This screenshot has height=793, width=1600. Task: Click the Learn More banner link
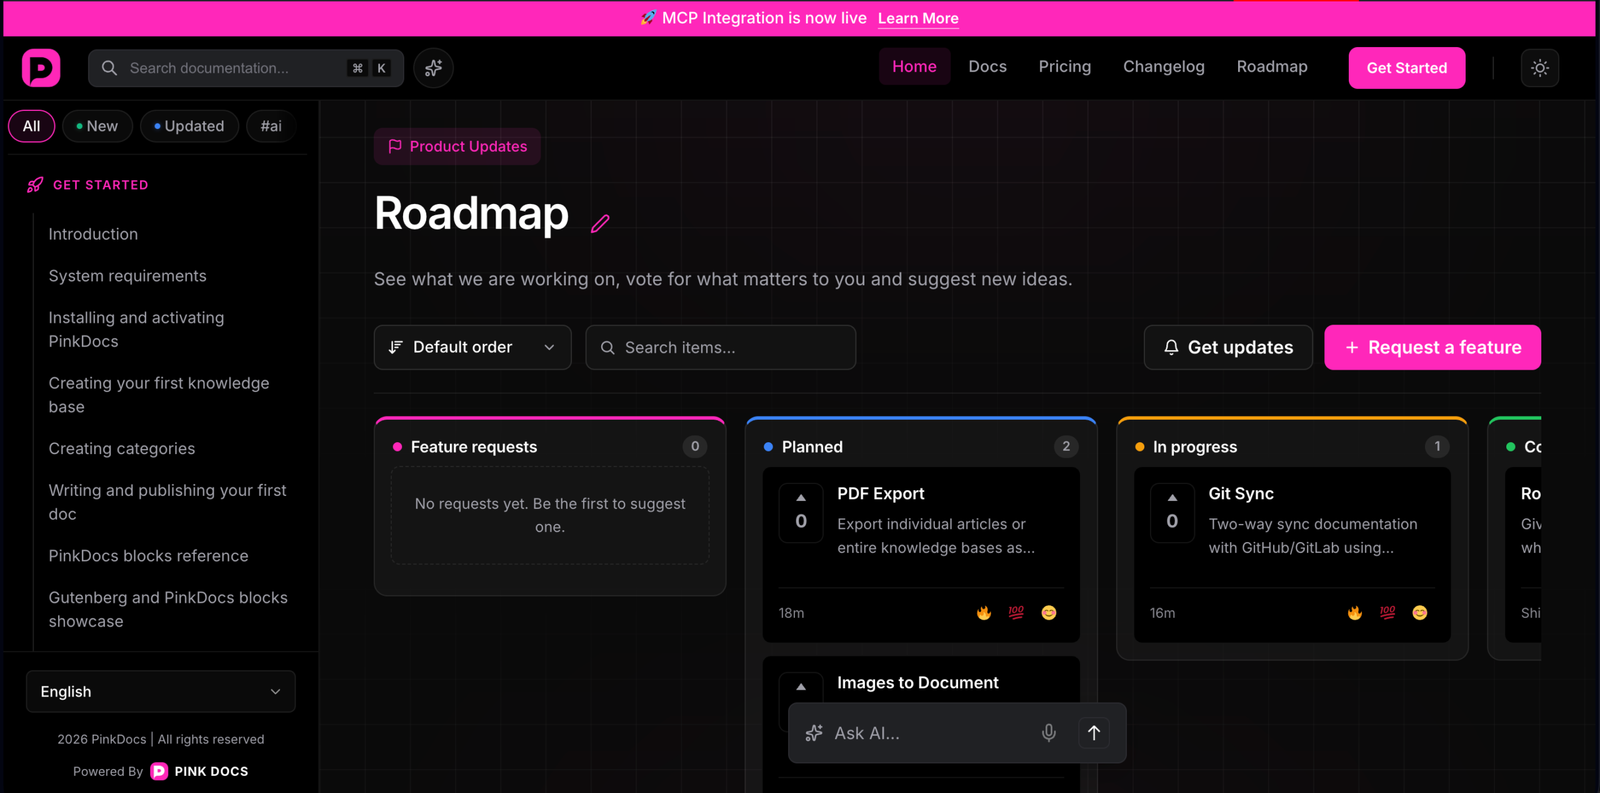(x=918, y=18)
